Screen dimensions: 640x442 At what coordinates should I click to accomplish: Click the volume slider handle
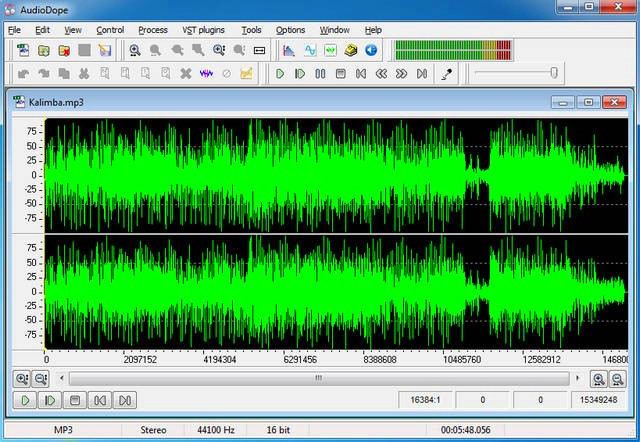[x=554, y=73]
